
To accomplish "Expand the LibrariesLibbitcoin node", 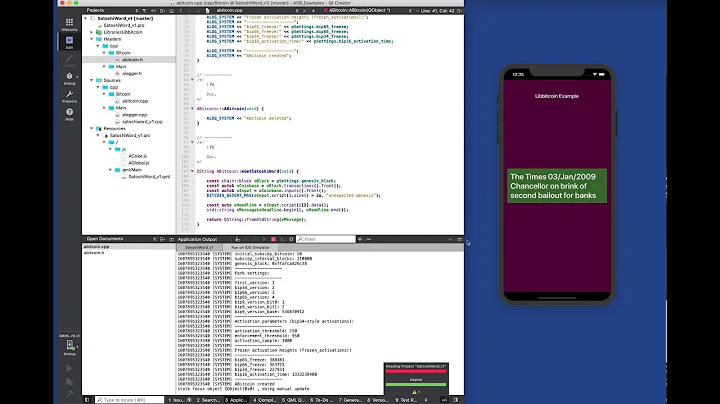I will click(x=91, y=32).
